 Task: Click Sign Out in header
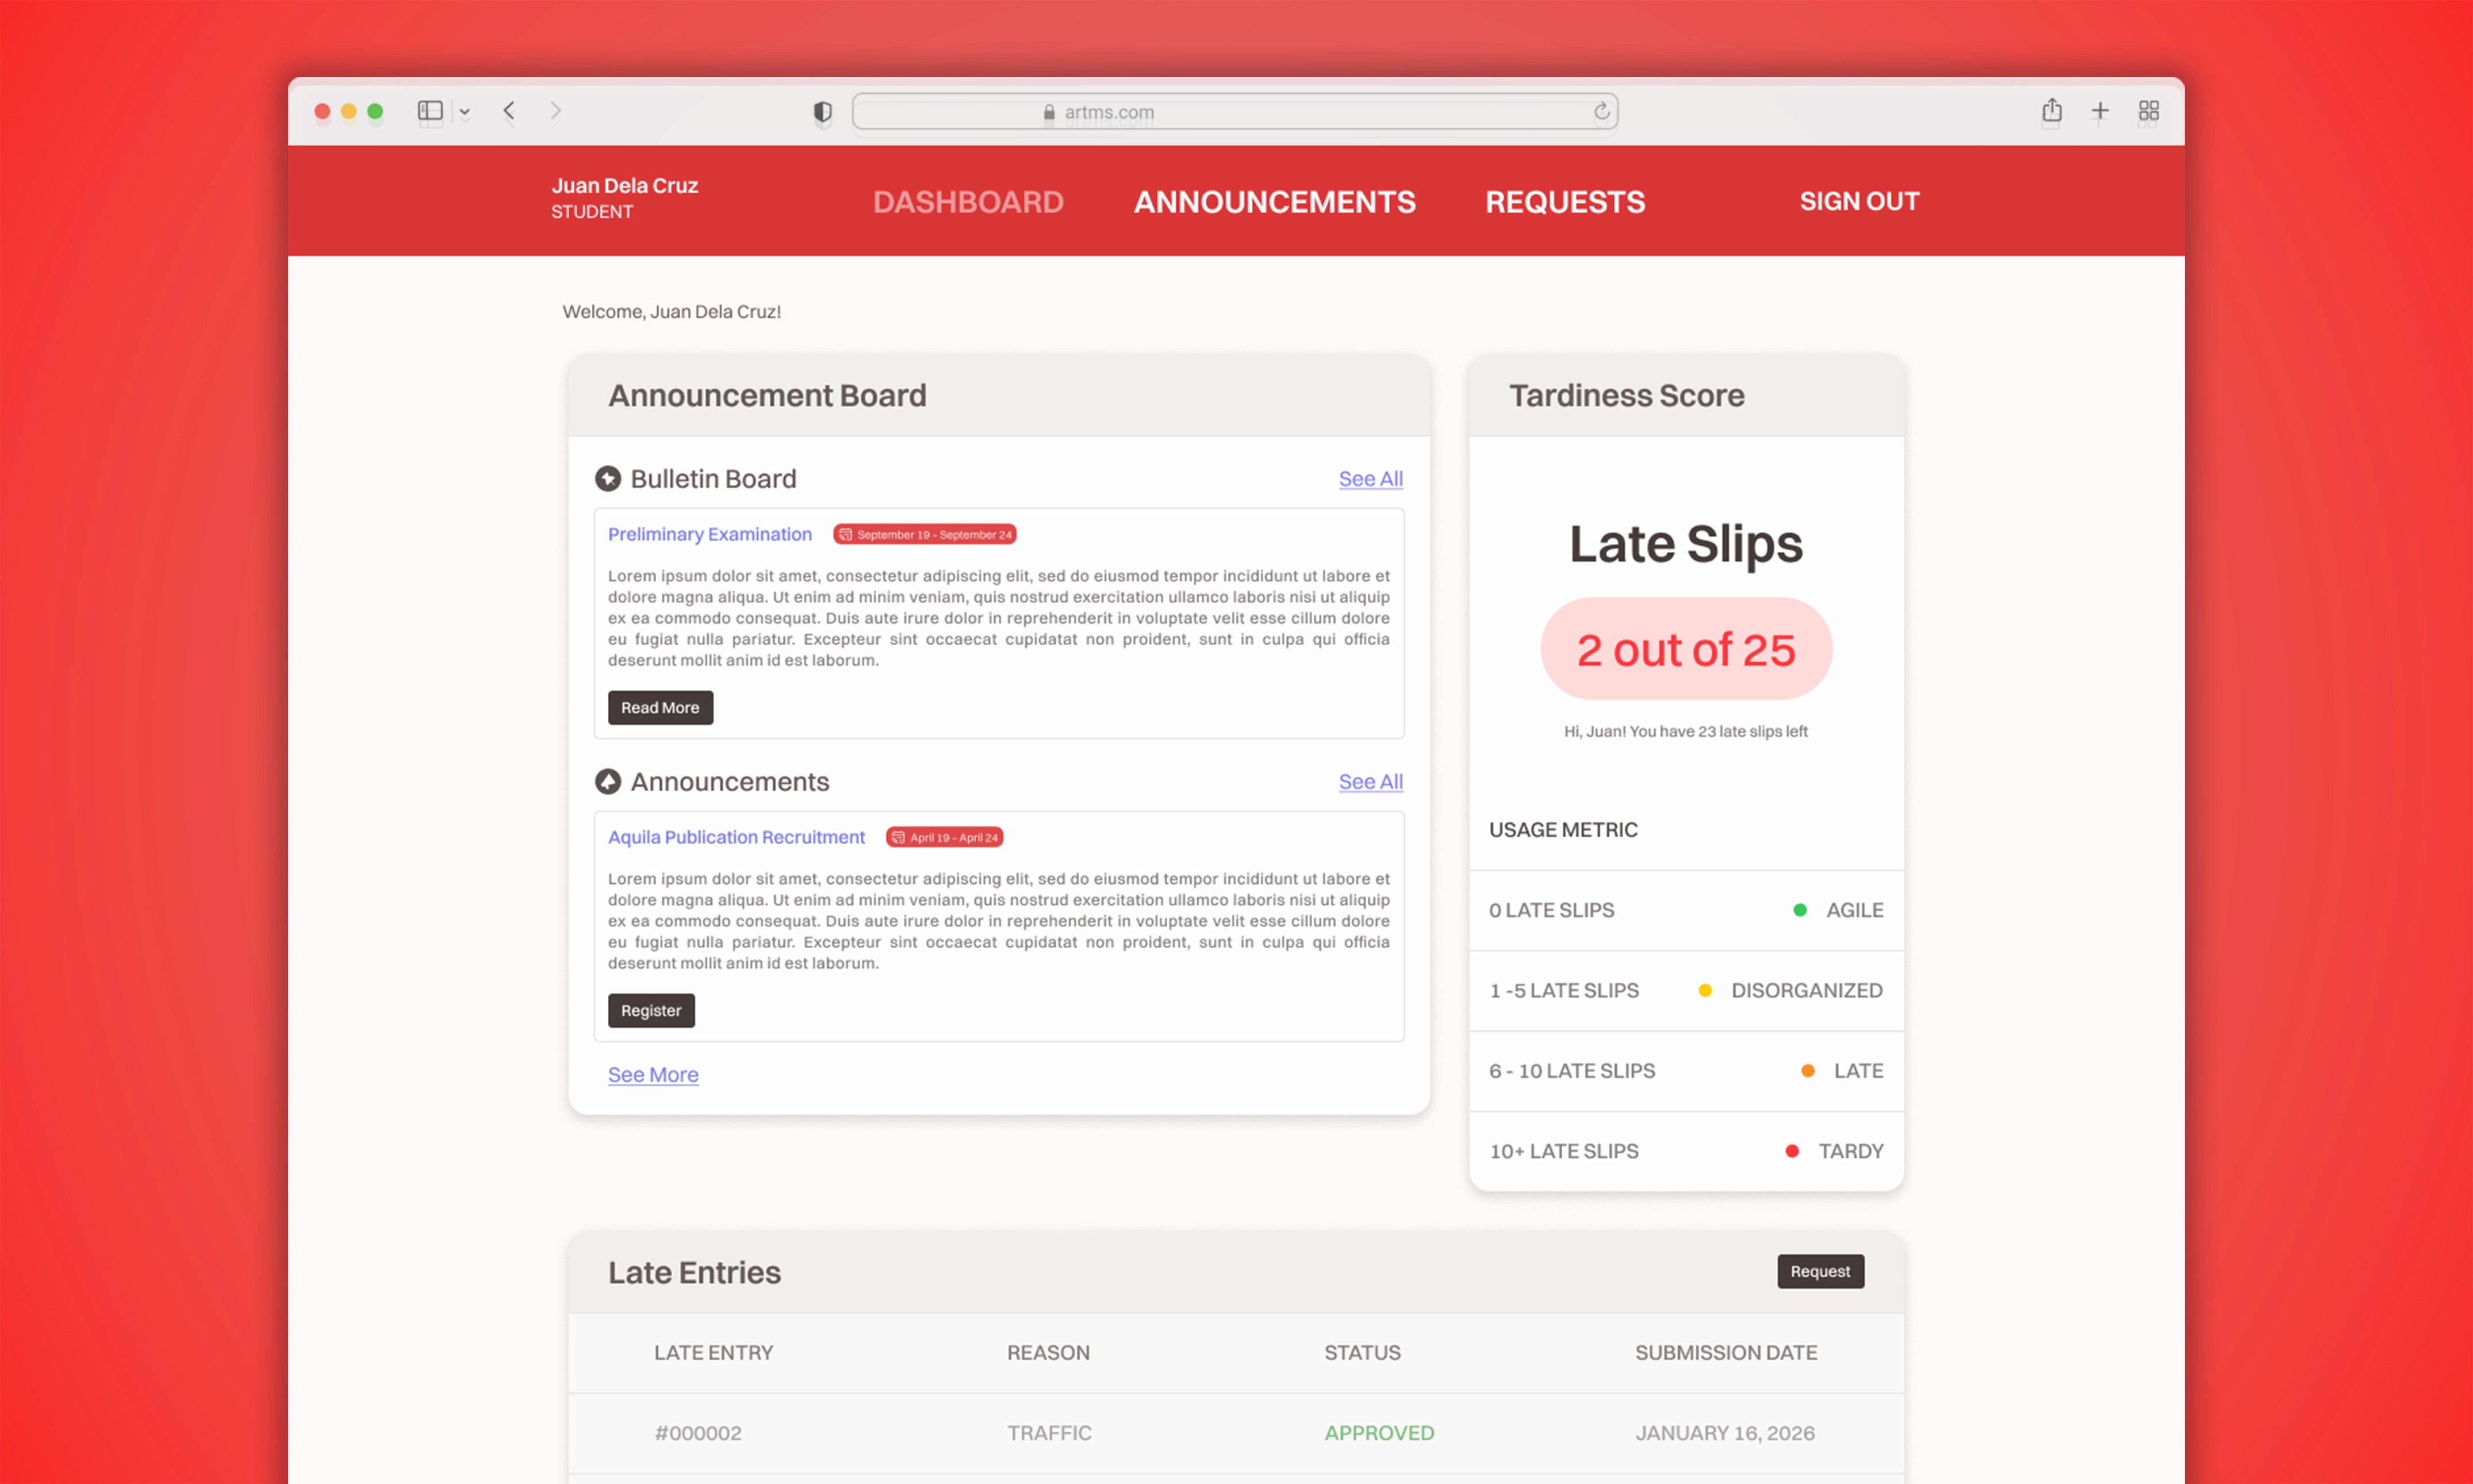1858,201
